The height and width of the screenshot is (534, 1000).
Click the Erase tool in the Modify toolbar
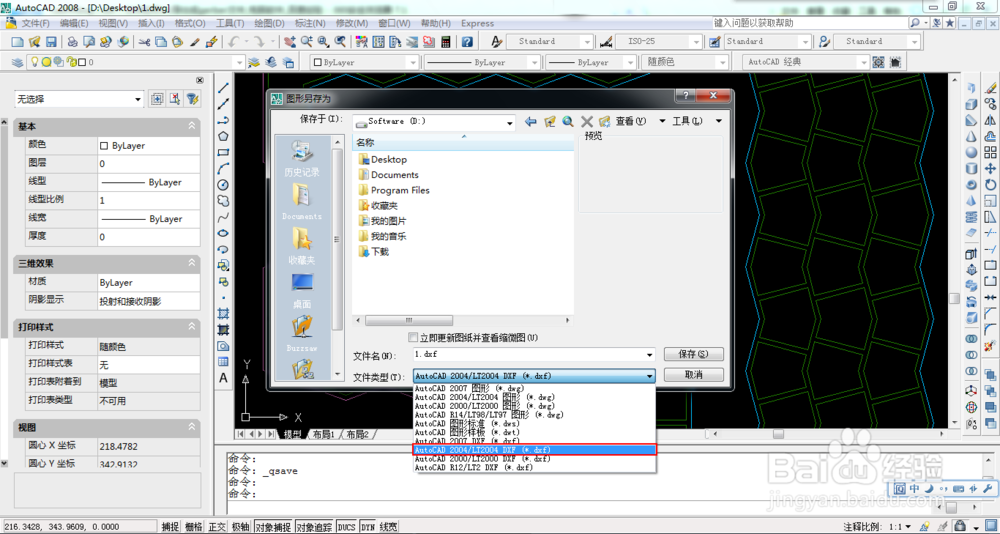[990, 87]
